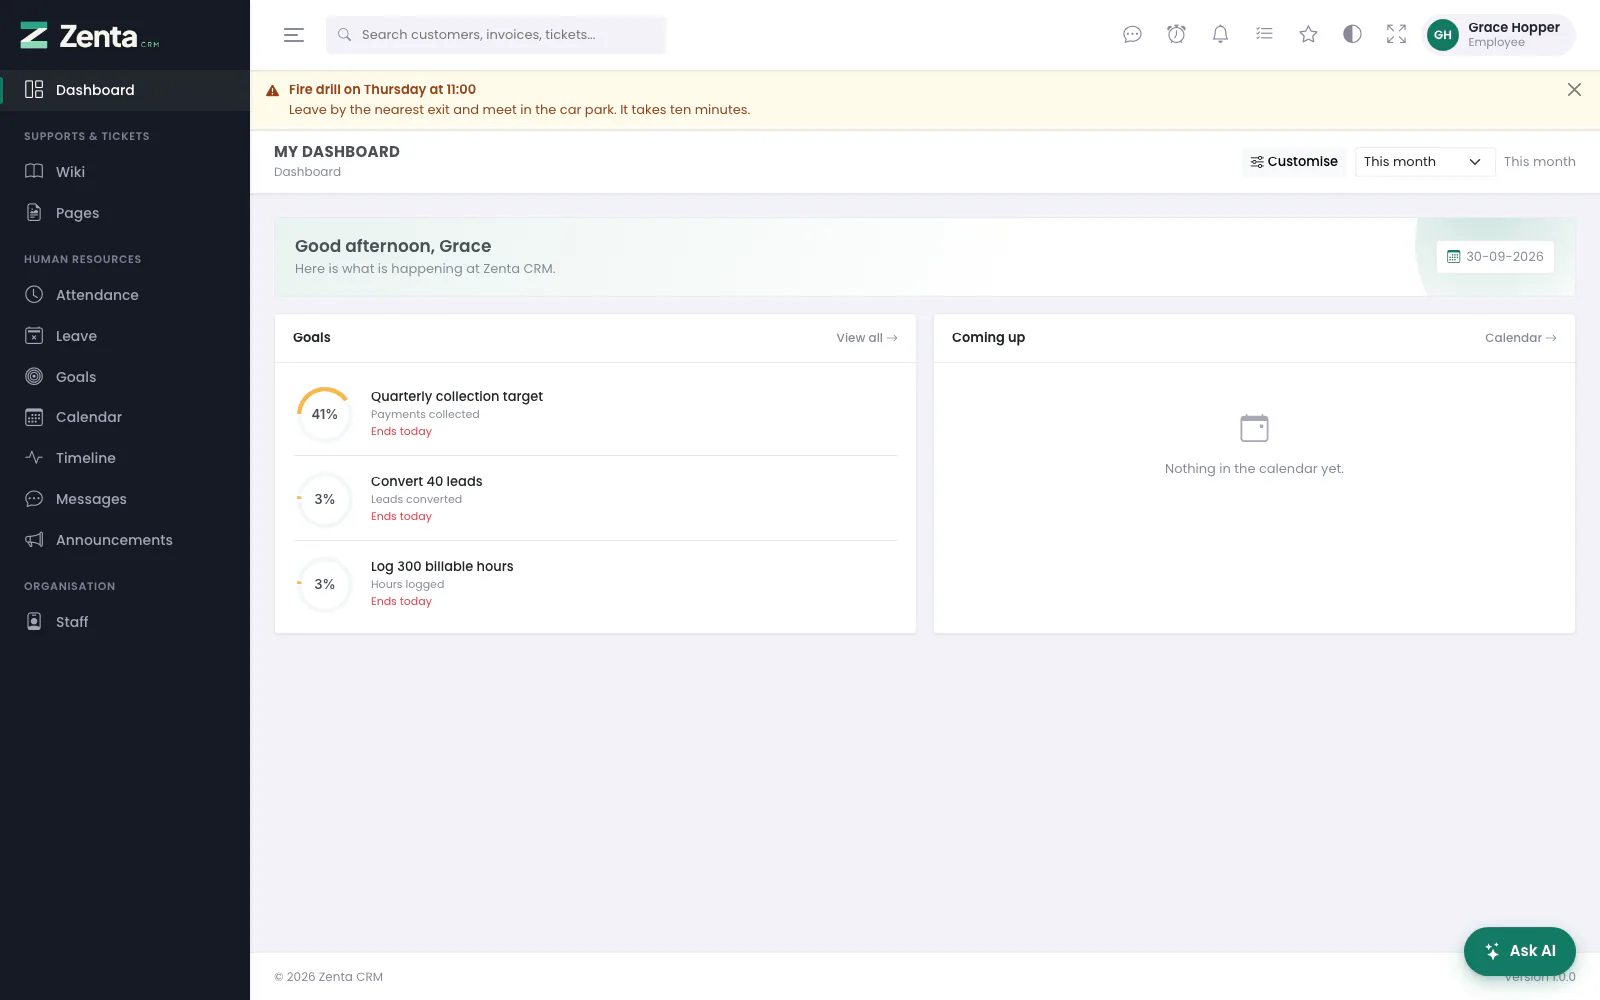Open the 30-09-2026 date picker
Image resolution: width=1600 pixels, height=1000 pixels.
click(1495, 257)
